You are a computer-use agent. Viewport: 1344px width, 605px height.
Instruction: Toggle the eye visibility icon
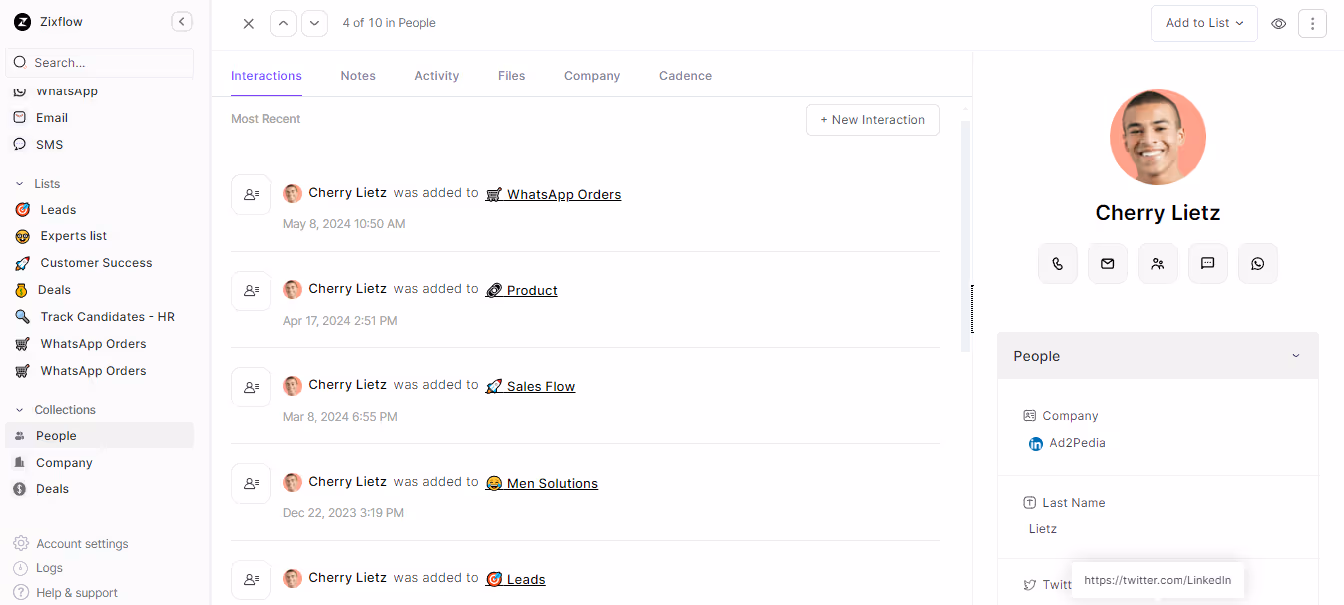pos(1278,23)
